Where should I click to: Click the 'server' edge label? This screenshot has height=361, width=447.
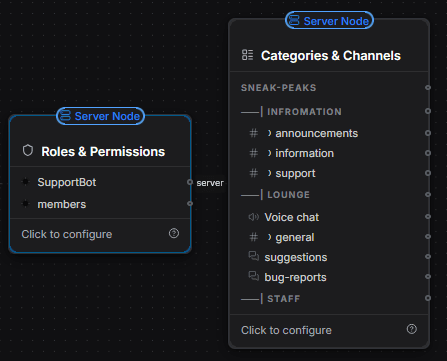[210, 183]
